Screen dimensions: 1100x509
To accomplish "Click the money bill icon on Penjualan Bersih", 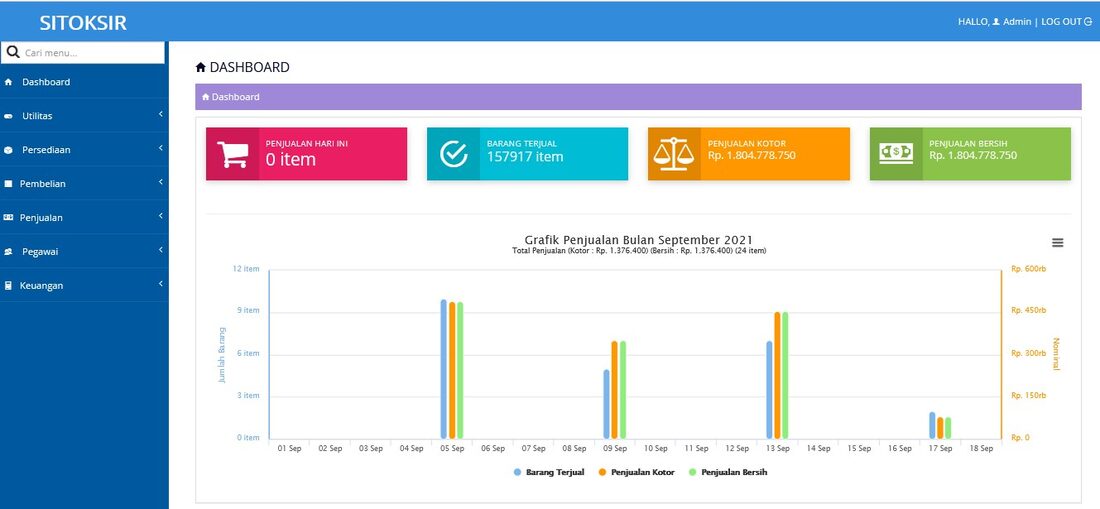I will 897,154.
